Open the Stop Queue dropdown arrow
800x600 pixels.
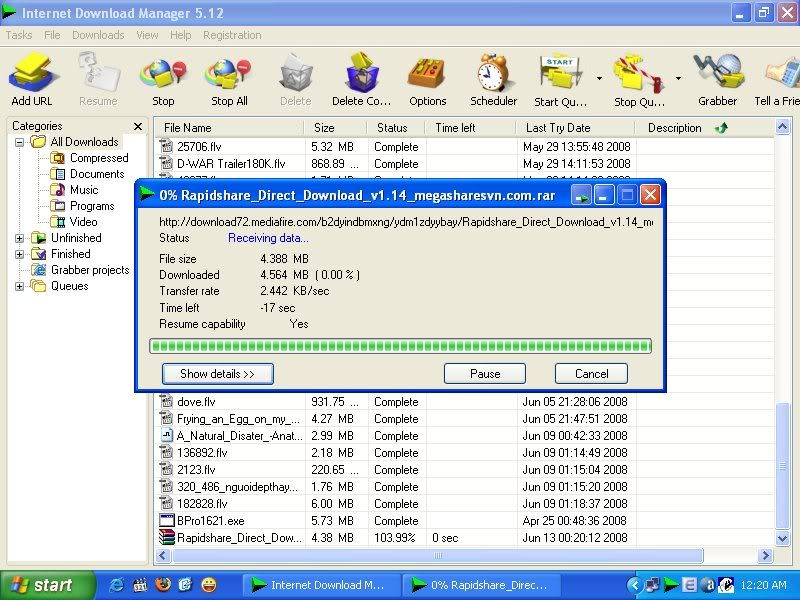point(678,78)
